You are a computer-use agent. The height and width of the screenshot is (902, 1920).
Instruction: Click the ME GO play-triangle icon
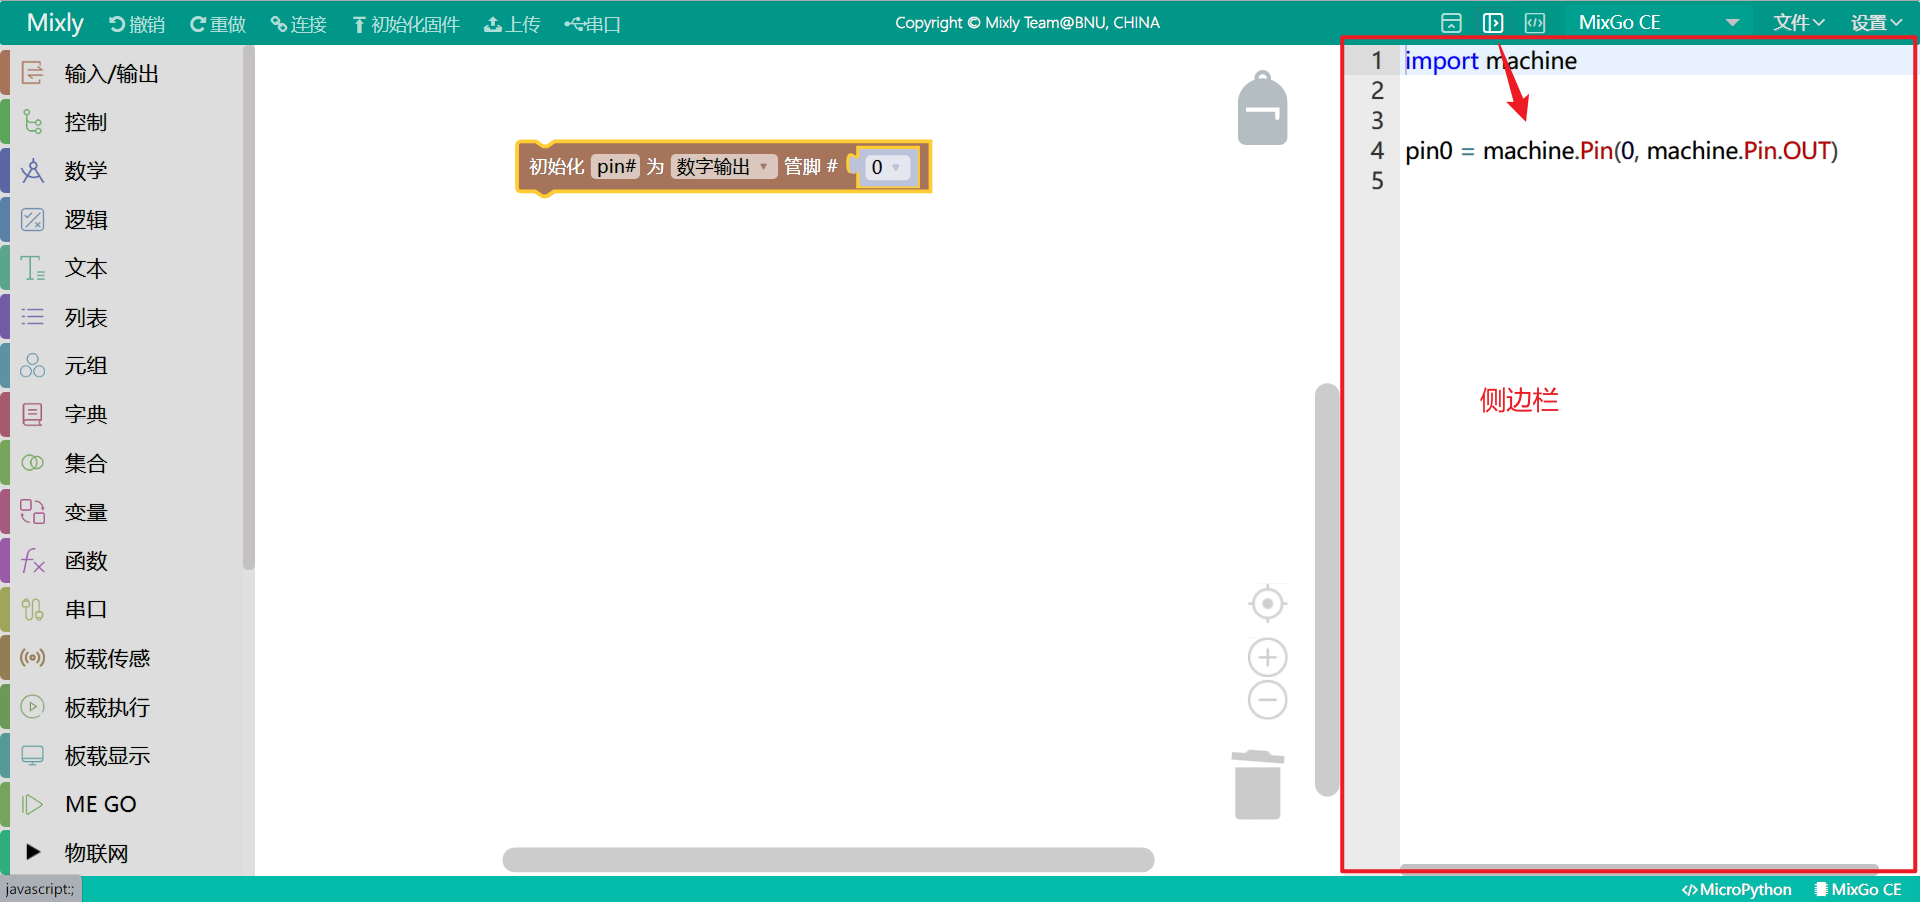pyautogui.click(x=33, y=805)
